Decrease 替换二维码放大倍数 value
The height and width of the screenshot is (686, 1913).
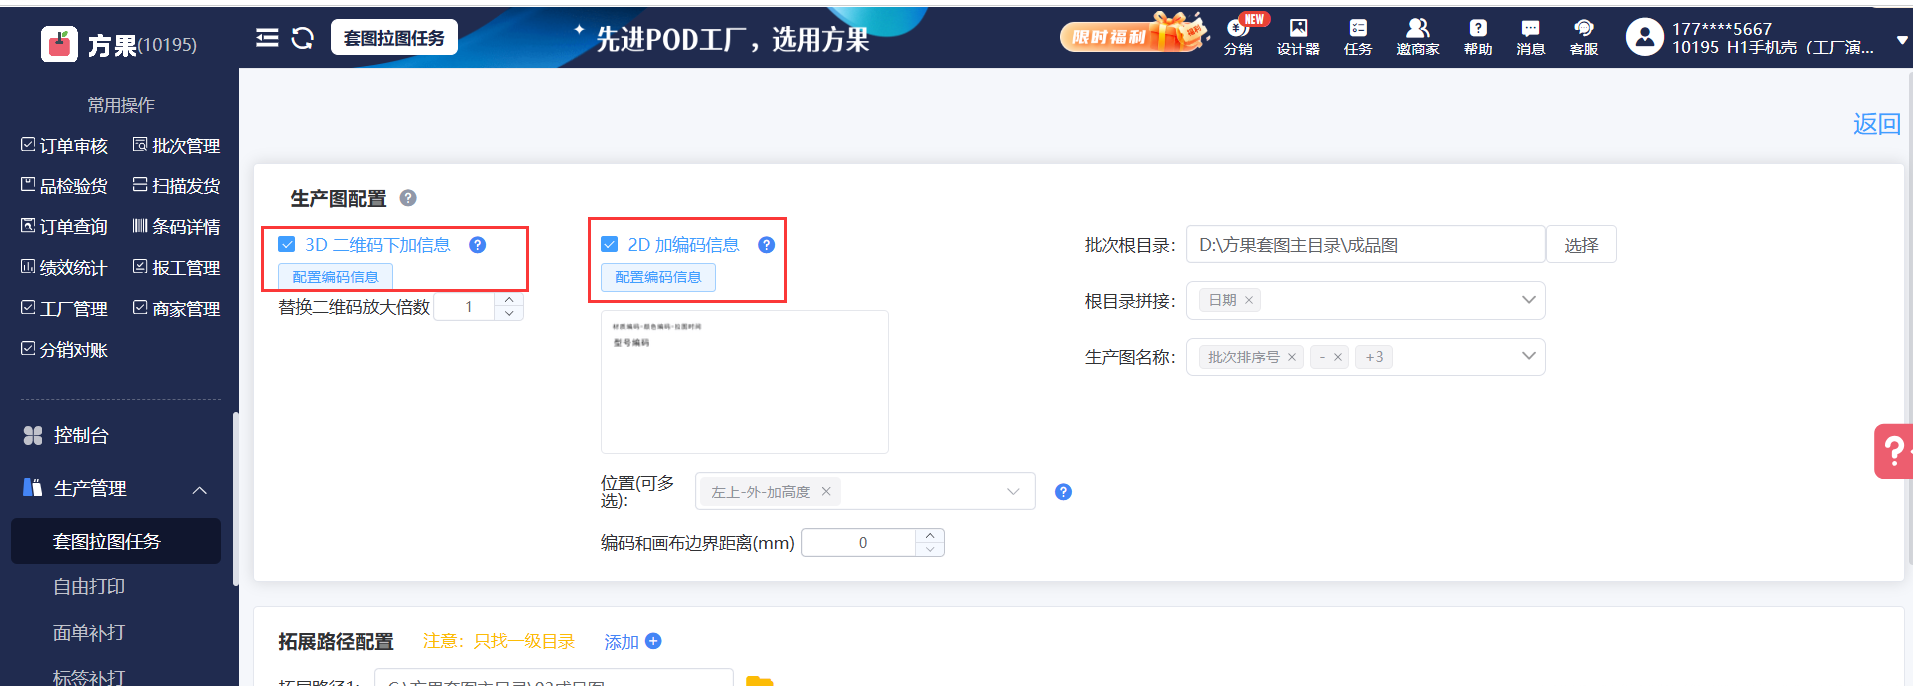(509, 314)
